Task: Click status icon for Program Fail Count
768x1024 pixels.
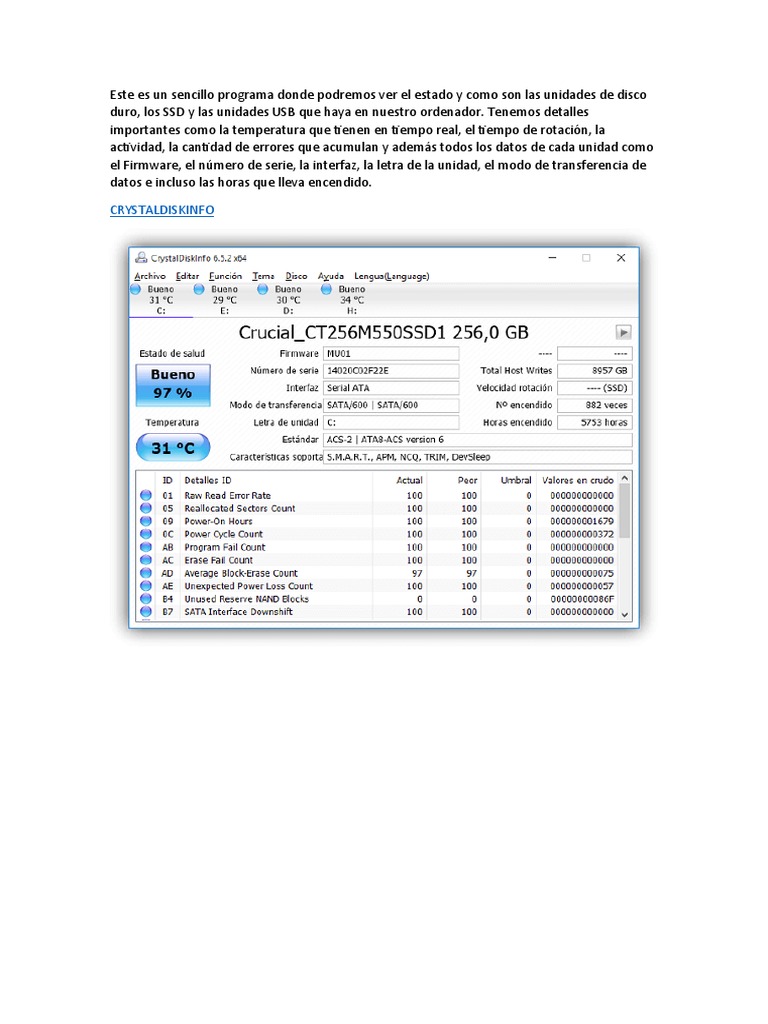Action: pyautogui.click(x=146, y=547)
